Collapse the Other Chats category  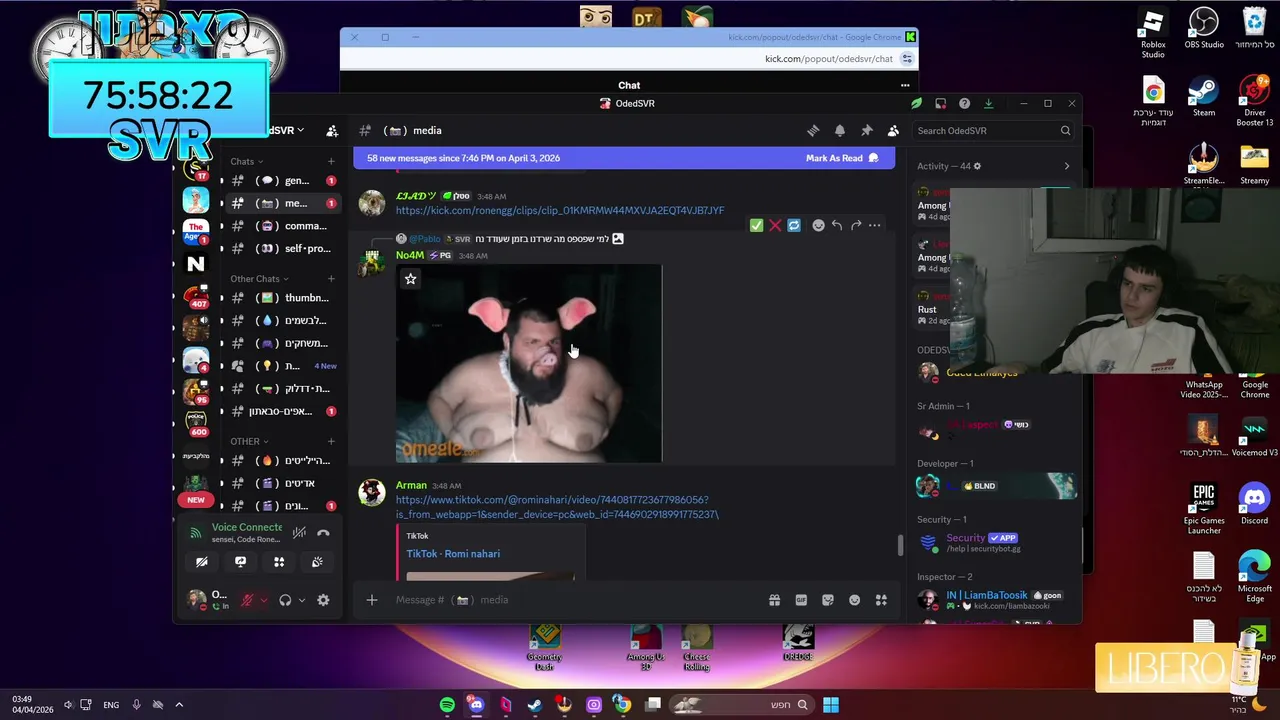pyautogui.click(x=259, y=279)
